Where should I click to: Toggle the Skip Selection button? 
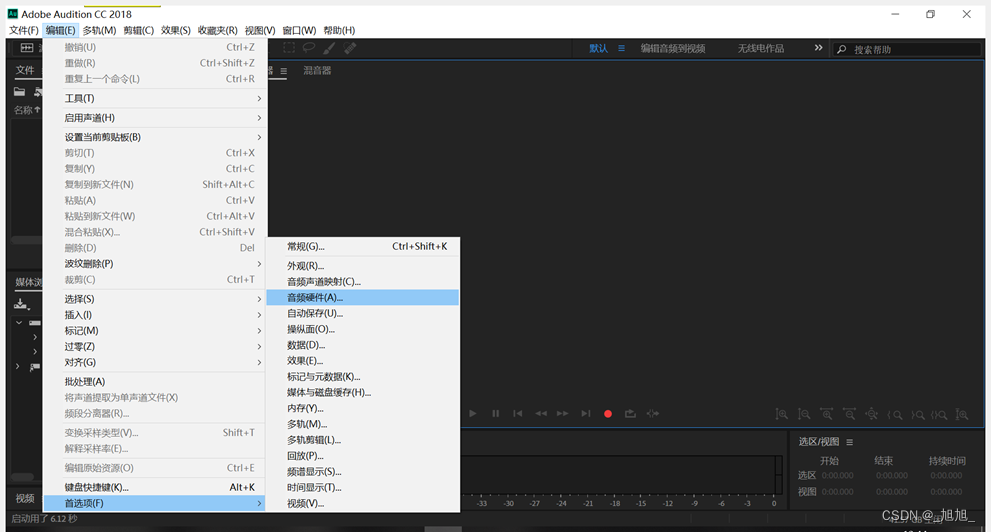tap(653, 414)
